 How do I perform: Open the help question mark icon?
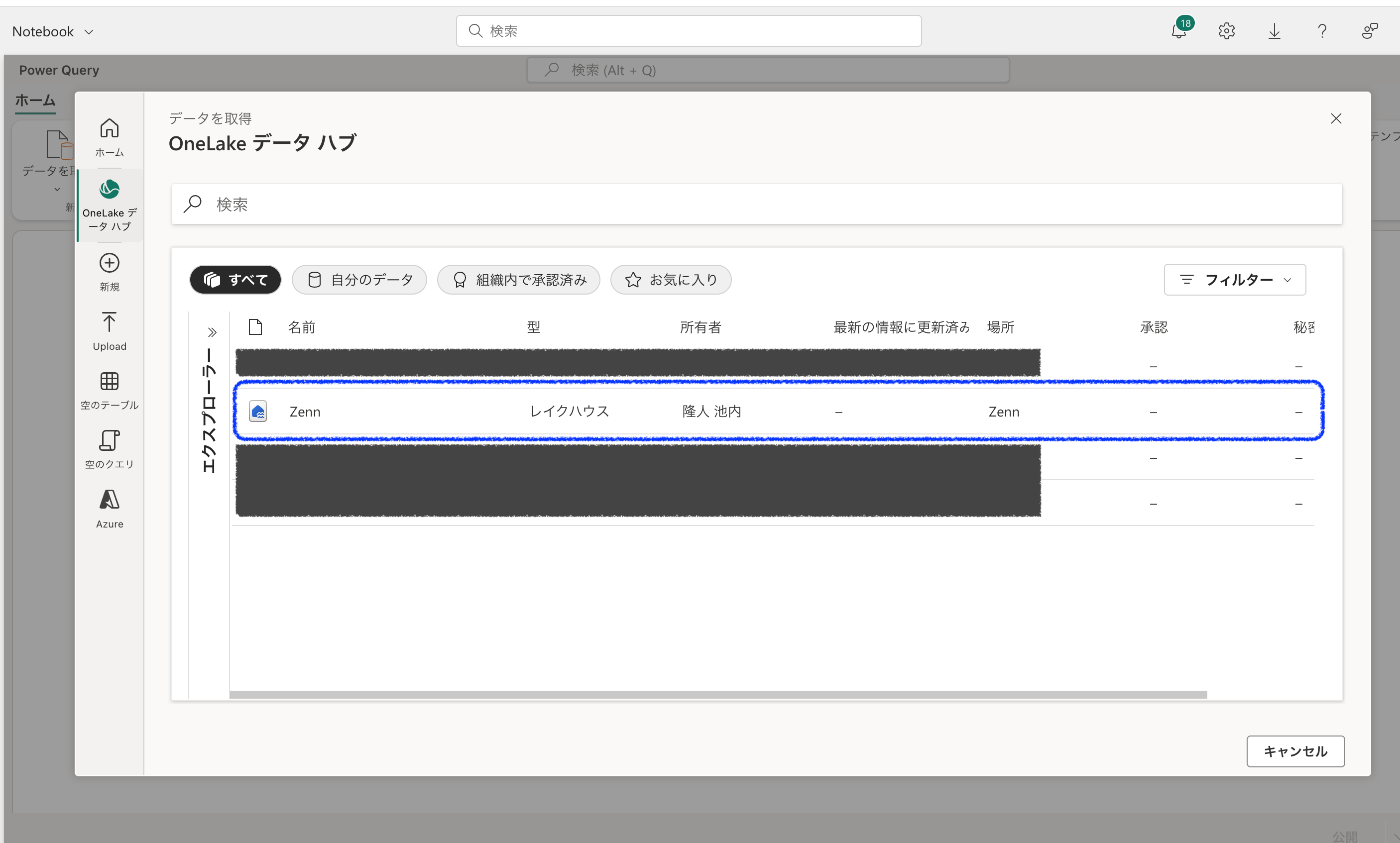1322,31
